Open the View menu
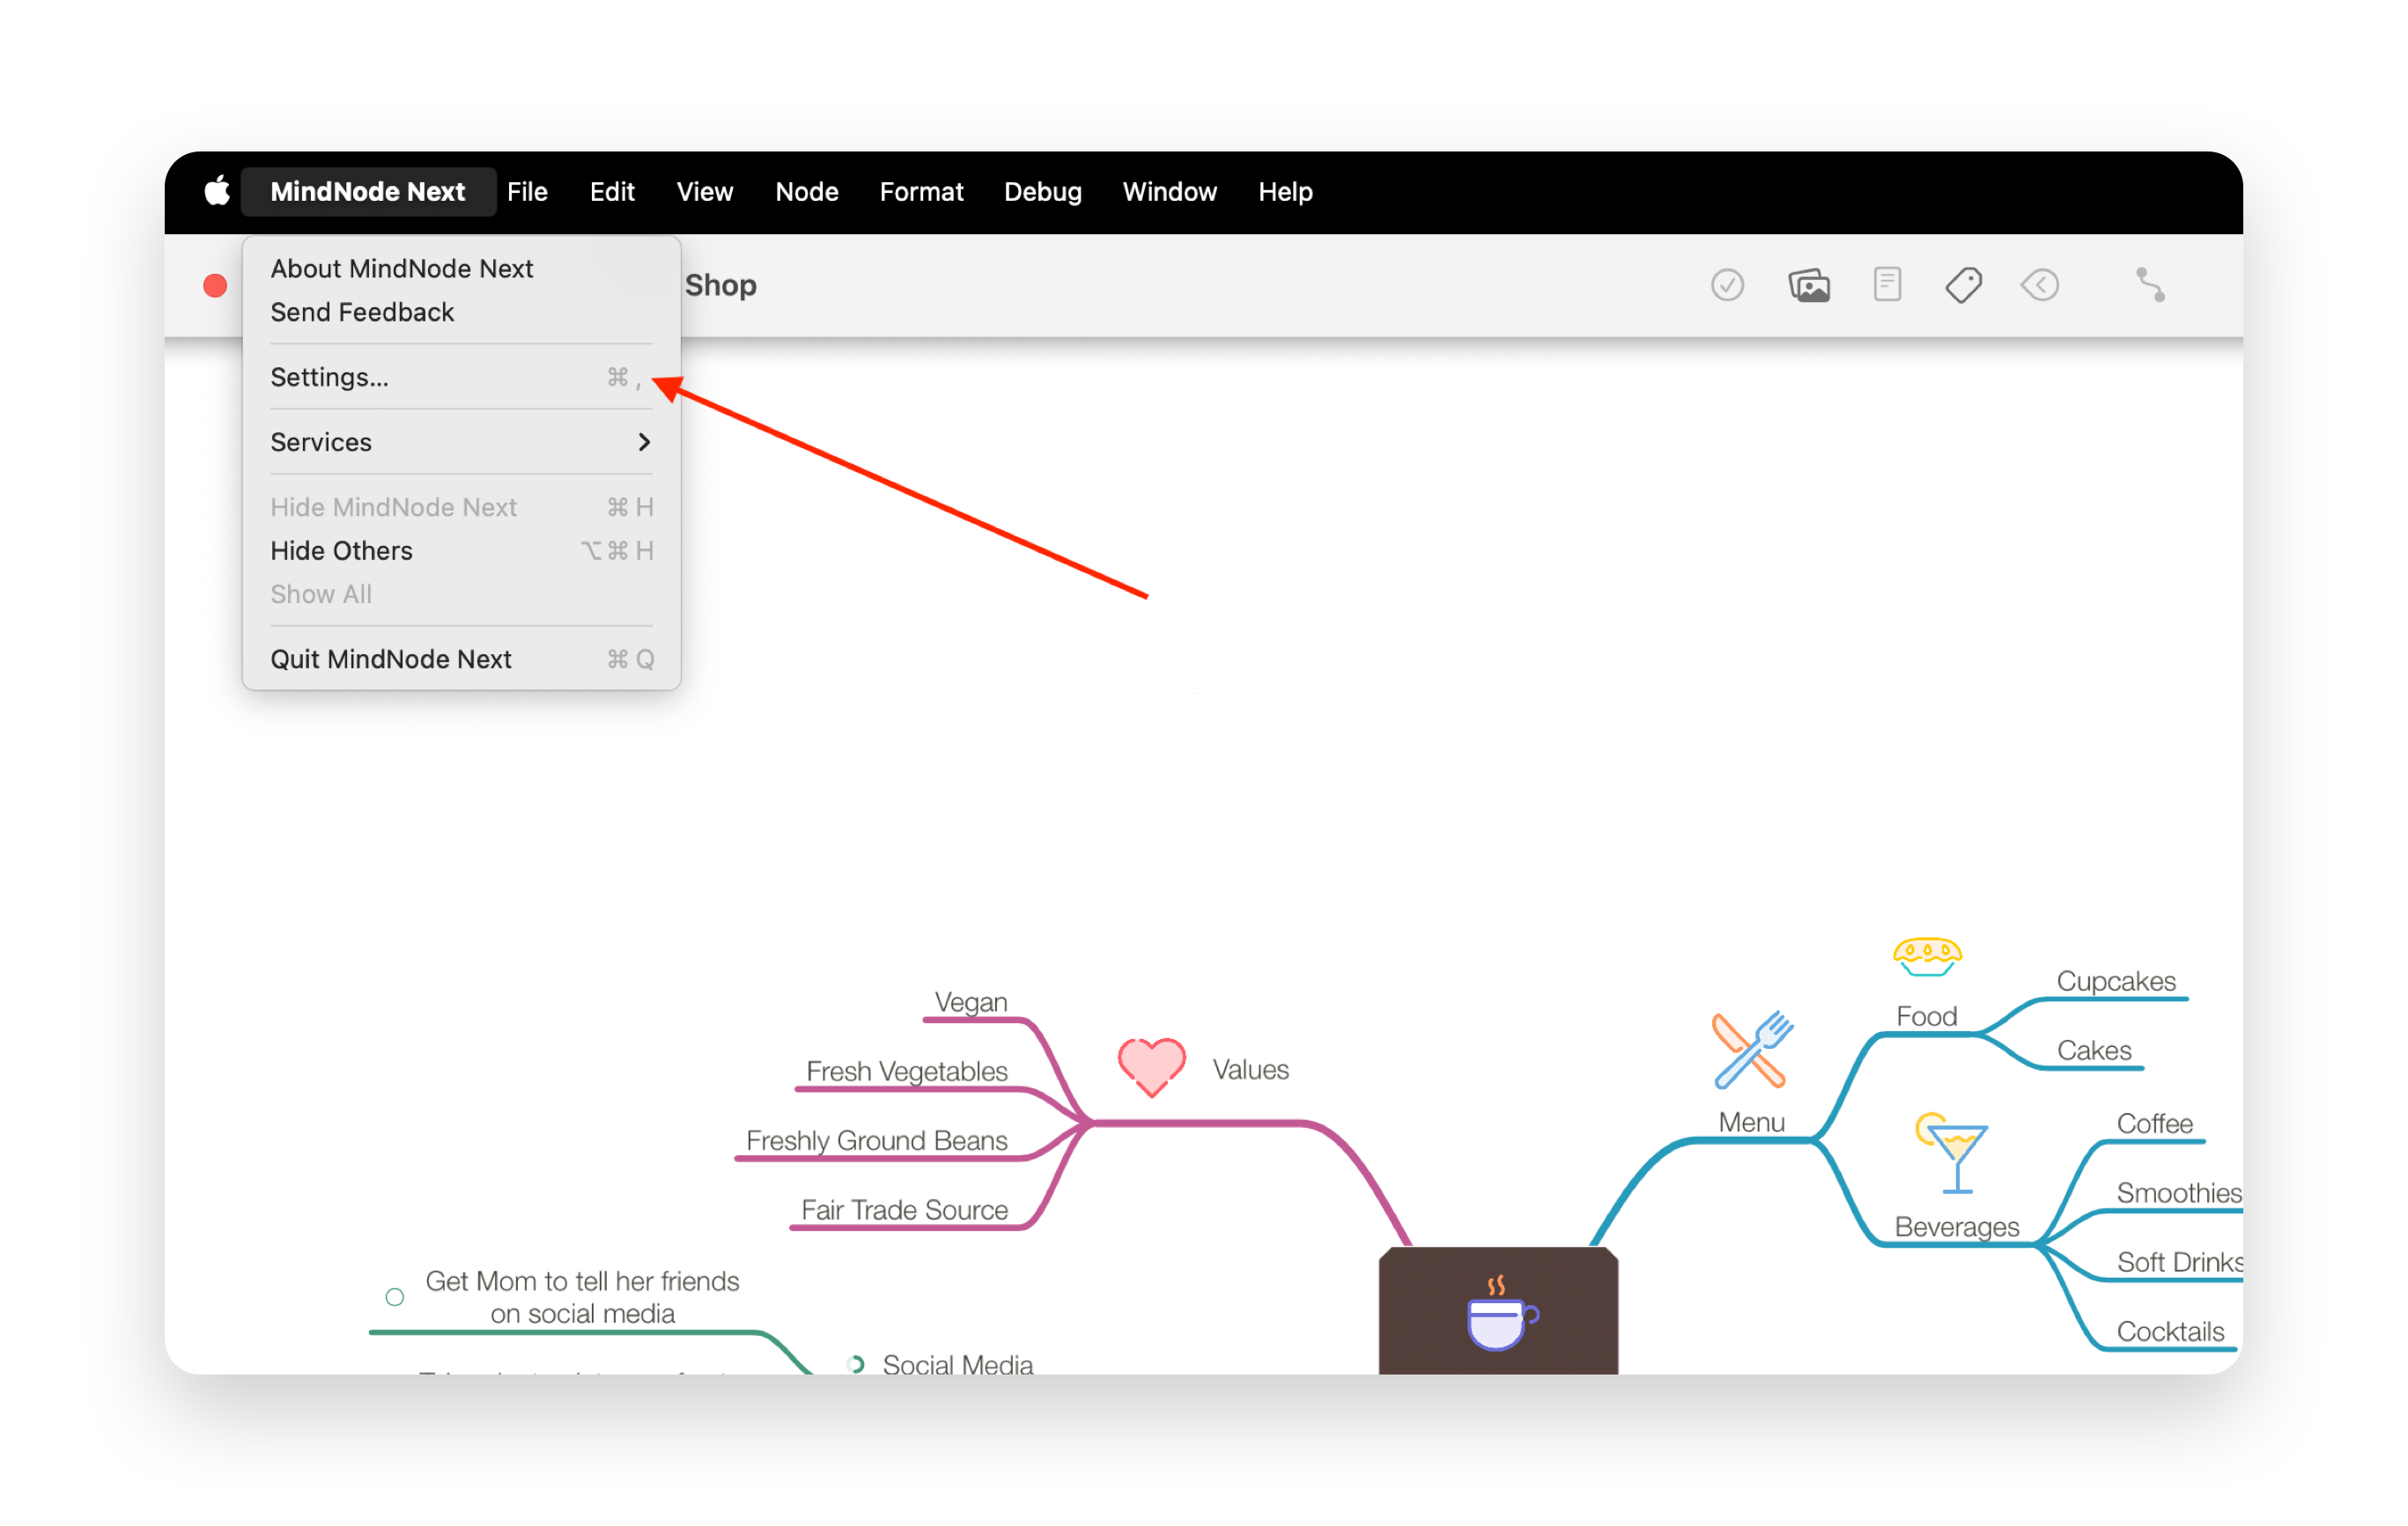Screen dimensions: 2408x1526 (x=705, y=191)
